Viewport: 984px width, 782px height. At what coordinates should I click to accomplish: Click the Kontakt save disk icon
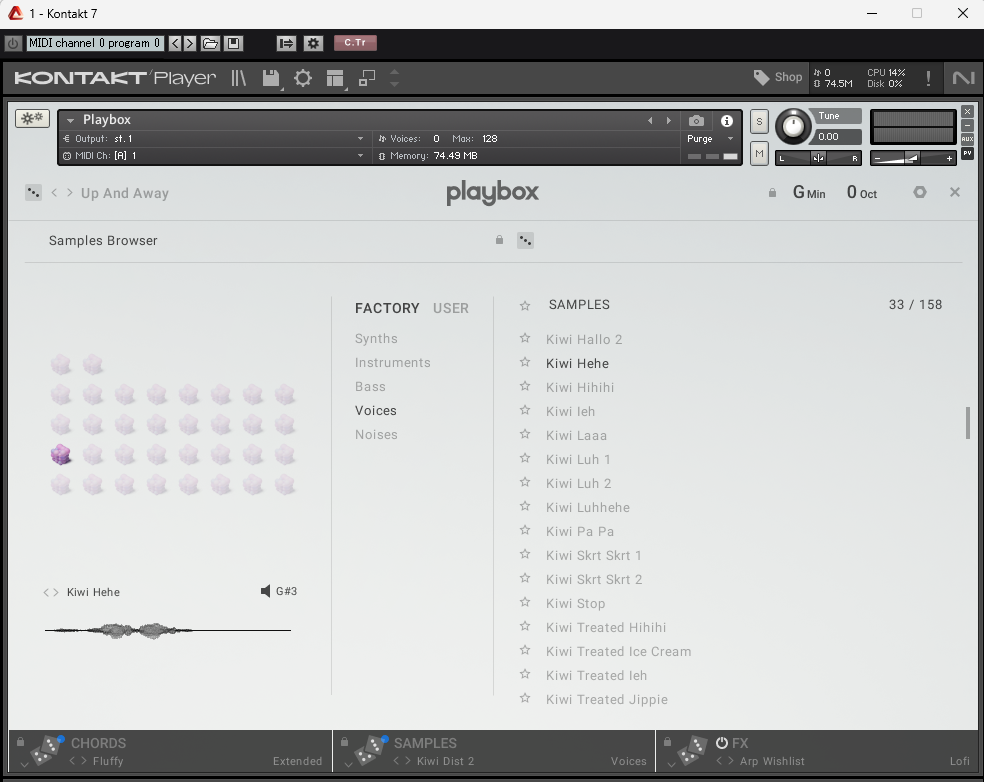pyautogui.click(x=270, y=78)
